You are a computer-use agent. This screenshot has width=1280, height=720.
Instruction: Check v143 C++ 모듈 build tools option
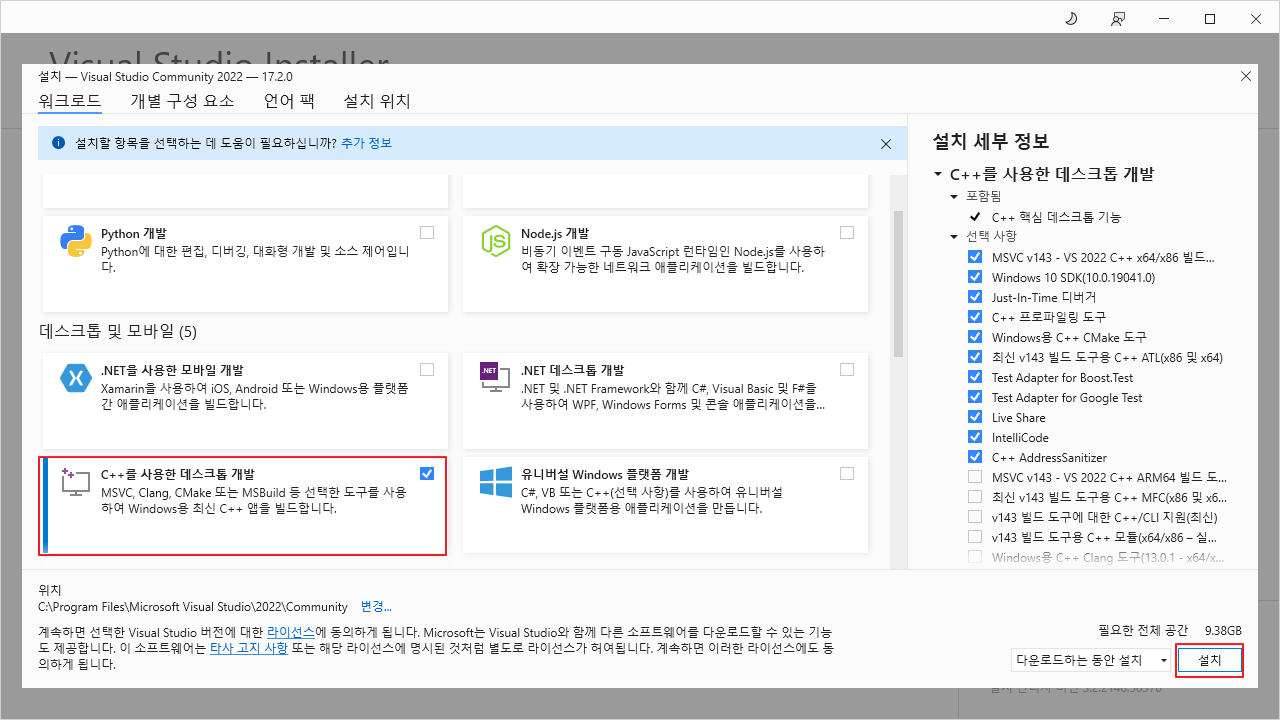pos(975,537)
